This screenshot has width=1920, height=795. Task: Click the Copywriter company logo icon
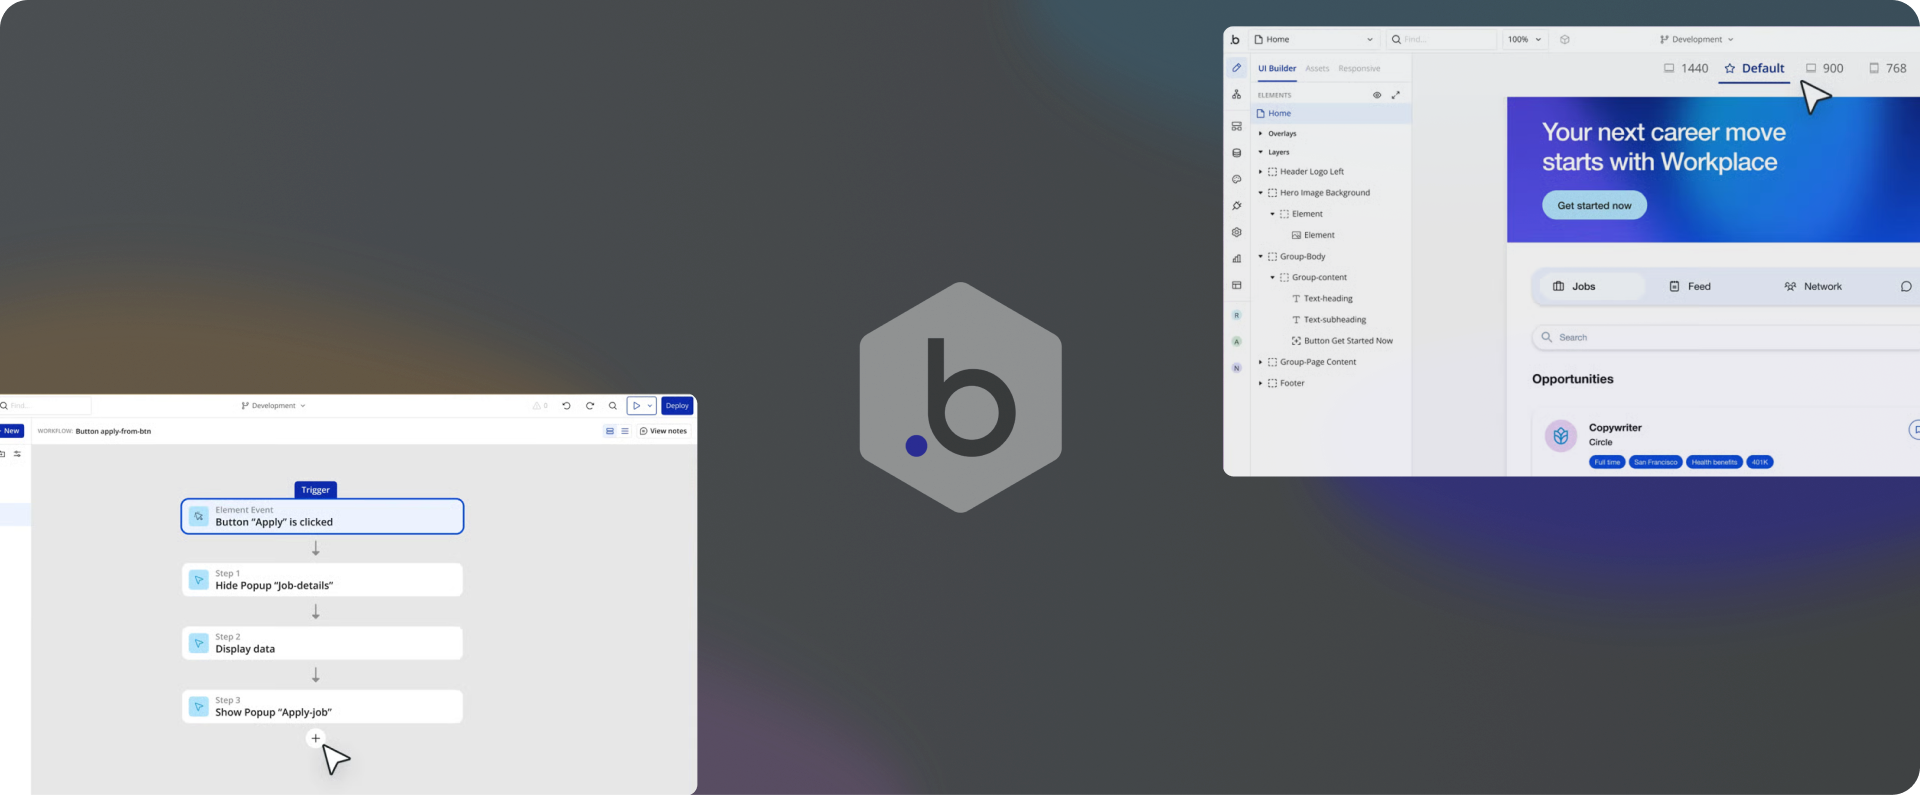tap(1561, 436)
